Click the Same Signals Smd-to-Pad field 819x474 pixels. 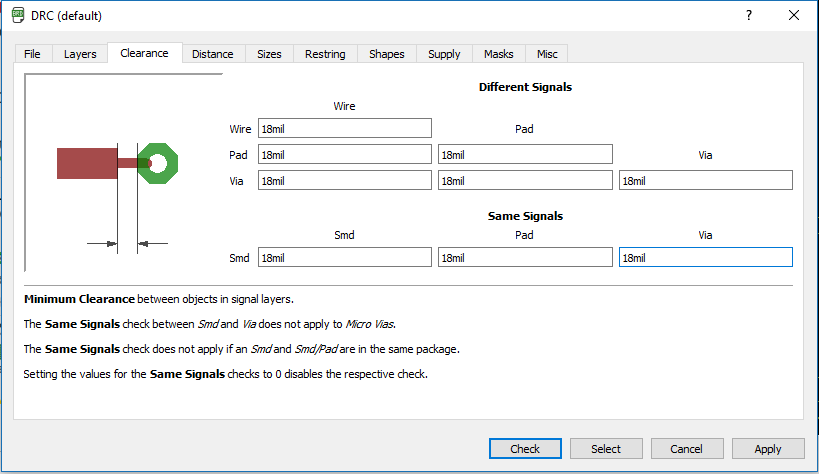[525, 258]
